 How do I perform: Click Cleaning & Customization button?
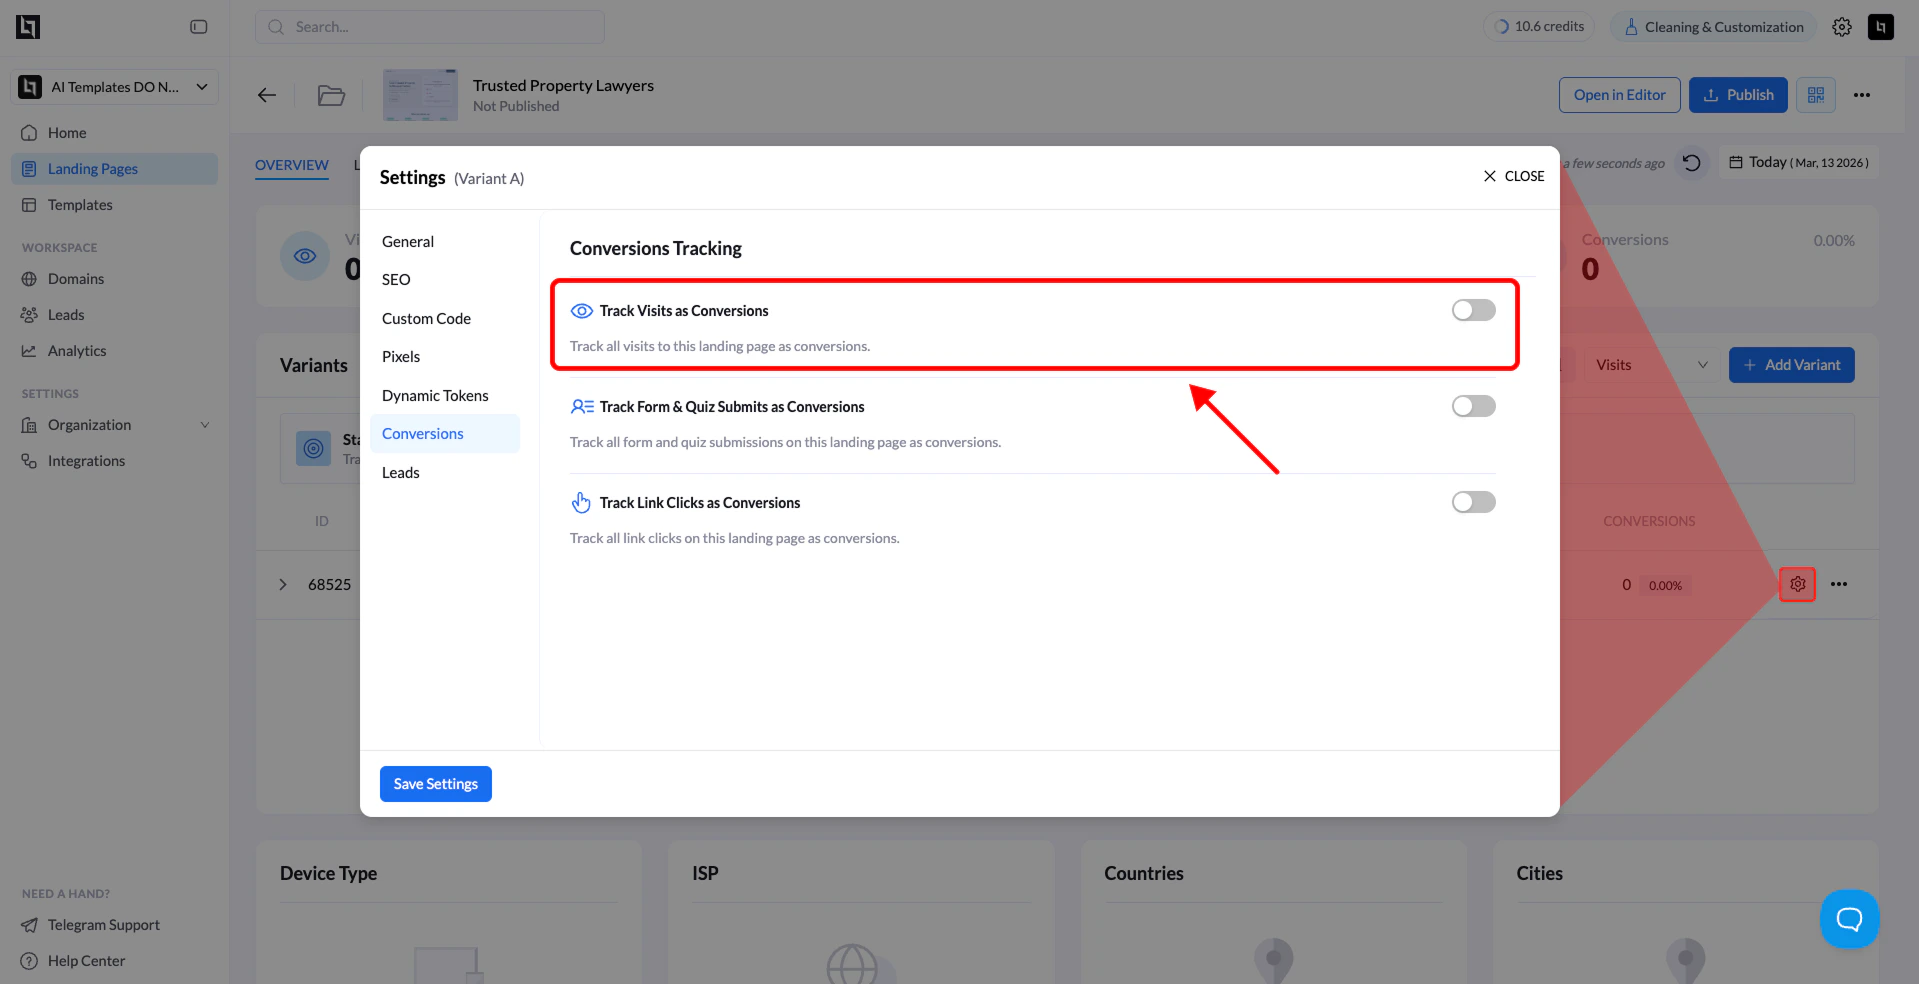[1714, 27]
